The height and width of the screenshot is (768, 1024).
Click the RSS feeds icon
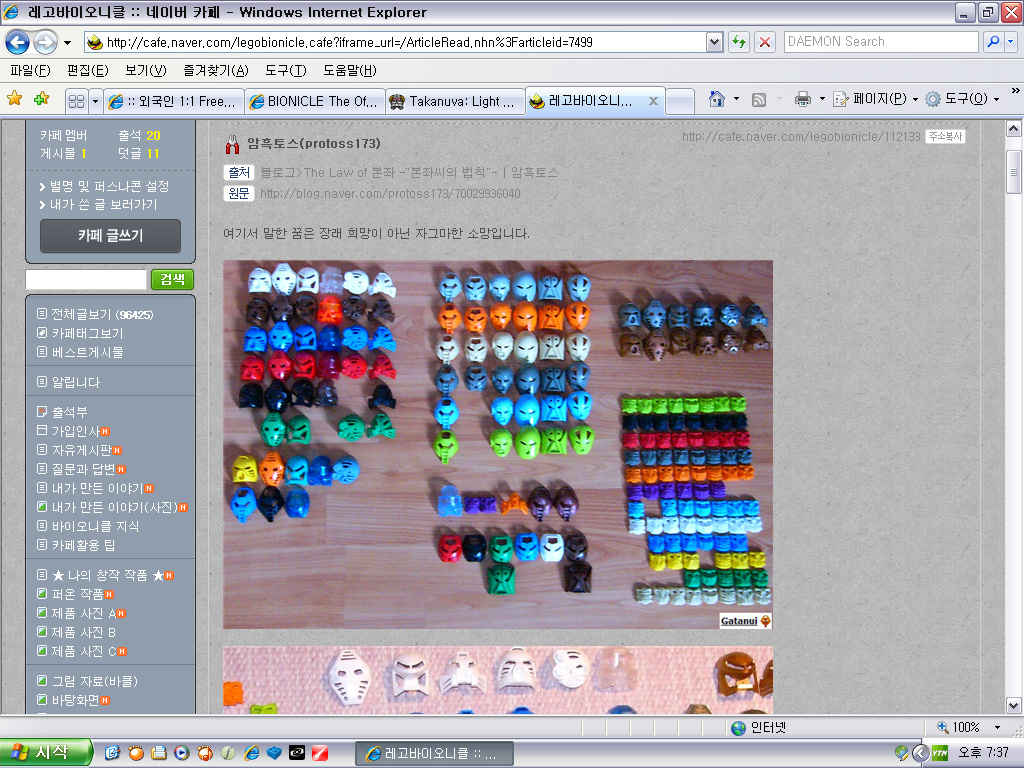(x=759, y=99)
